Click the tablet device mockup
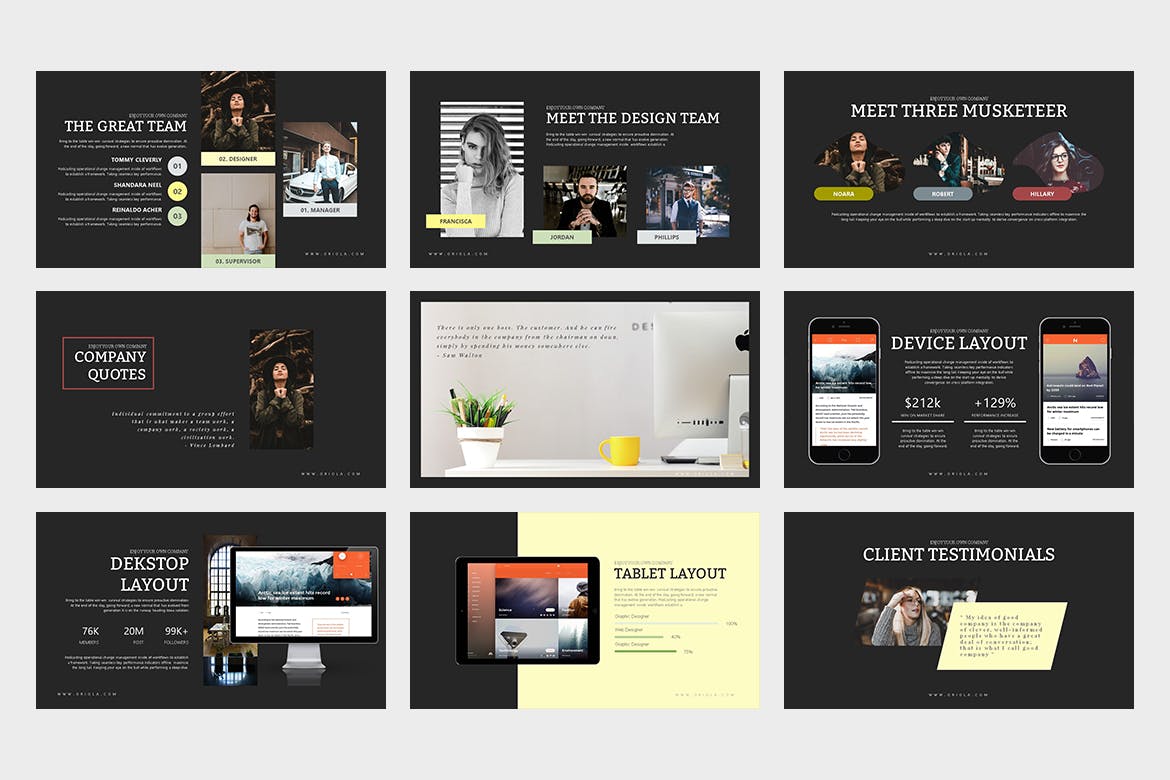The image size is (1170, 780). 527,610
